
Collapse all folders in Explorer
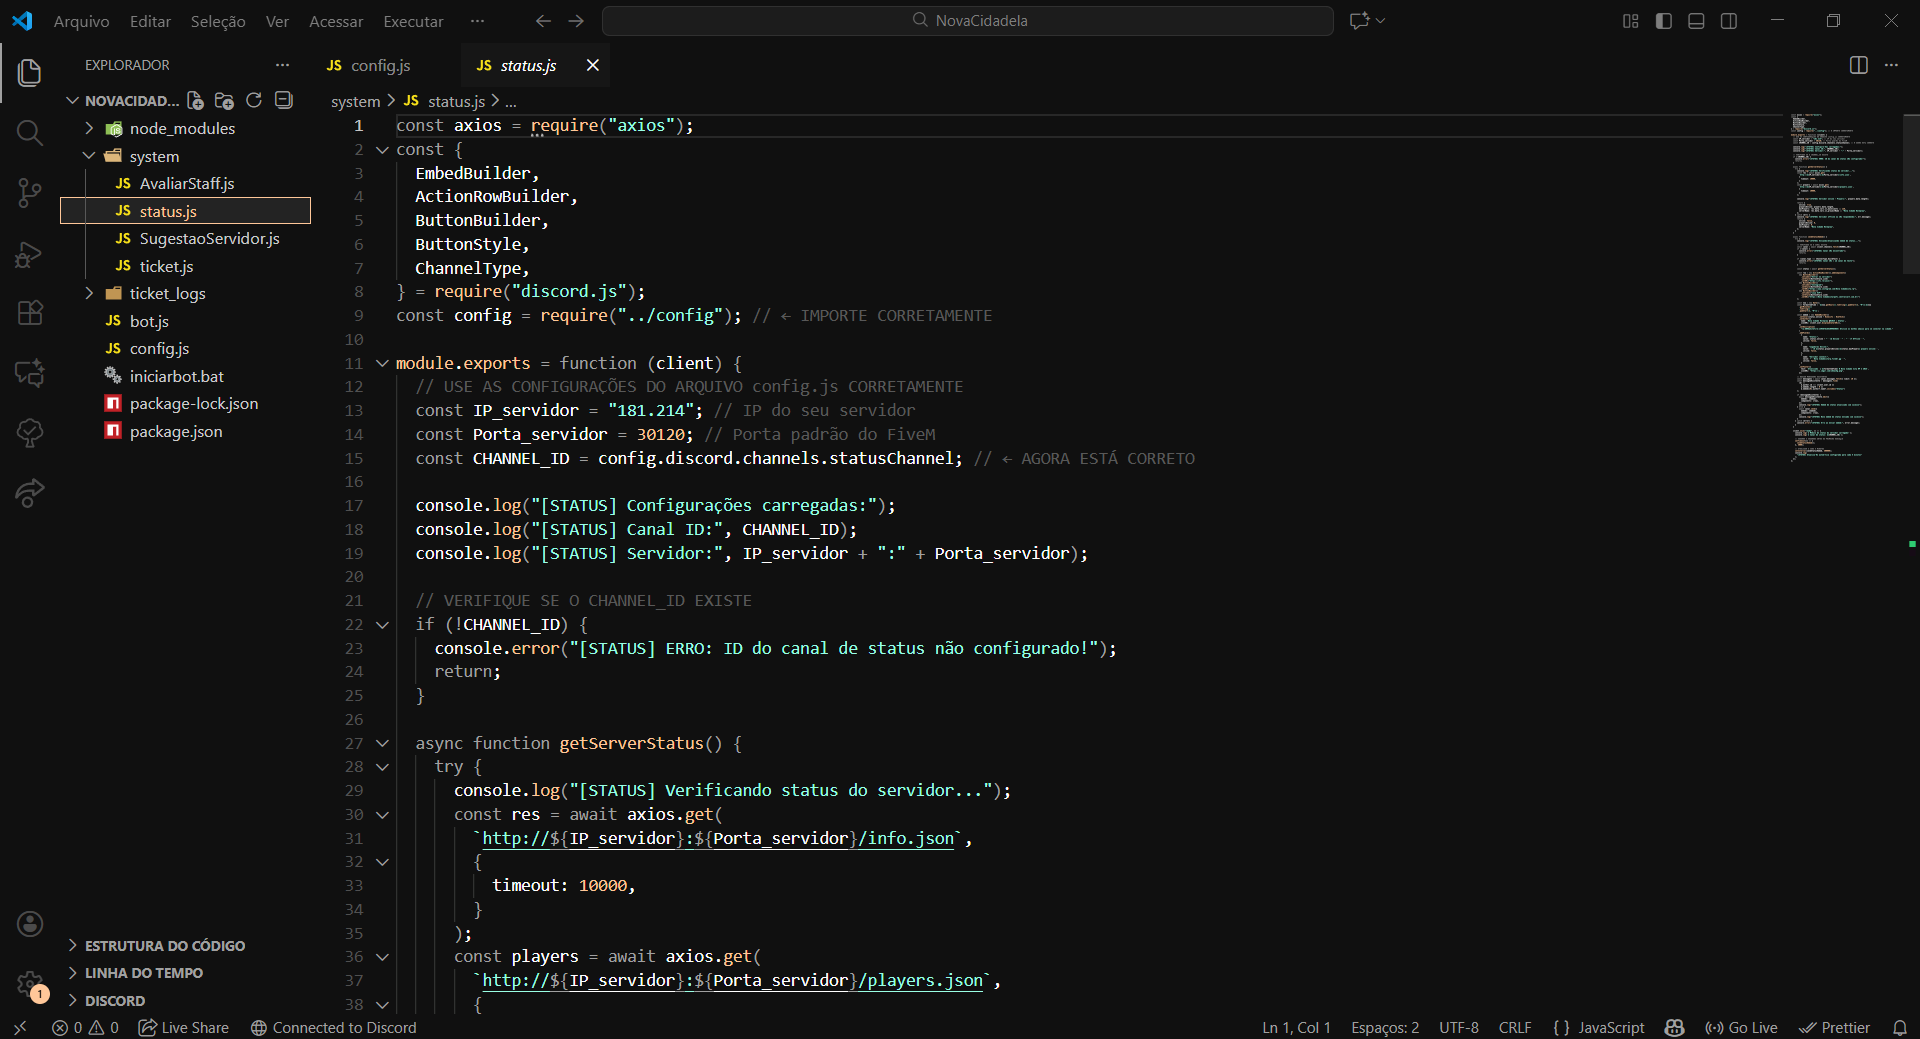(284, 101)
